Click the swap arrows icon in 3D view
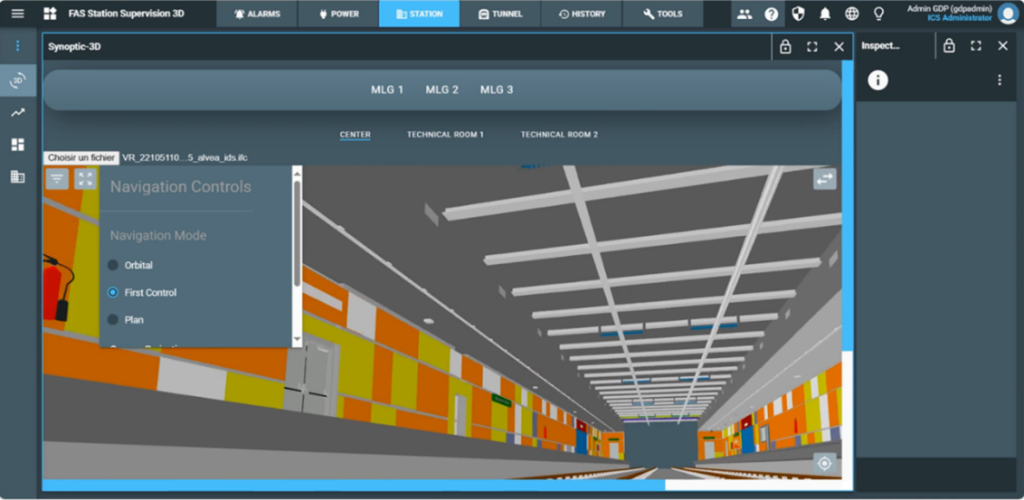Image resolution: width=1024 pixels, height=500 pixels. 824,179
